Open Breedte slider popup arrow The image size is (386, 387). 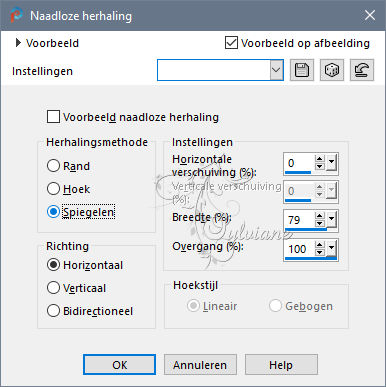[x=331, y=219]
